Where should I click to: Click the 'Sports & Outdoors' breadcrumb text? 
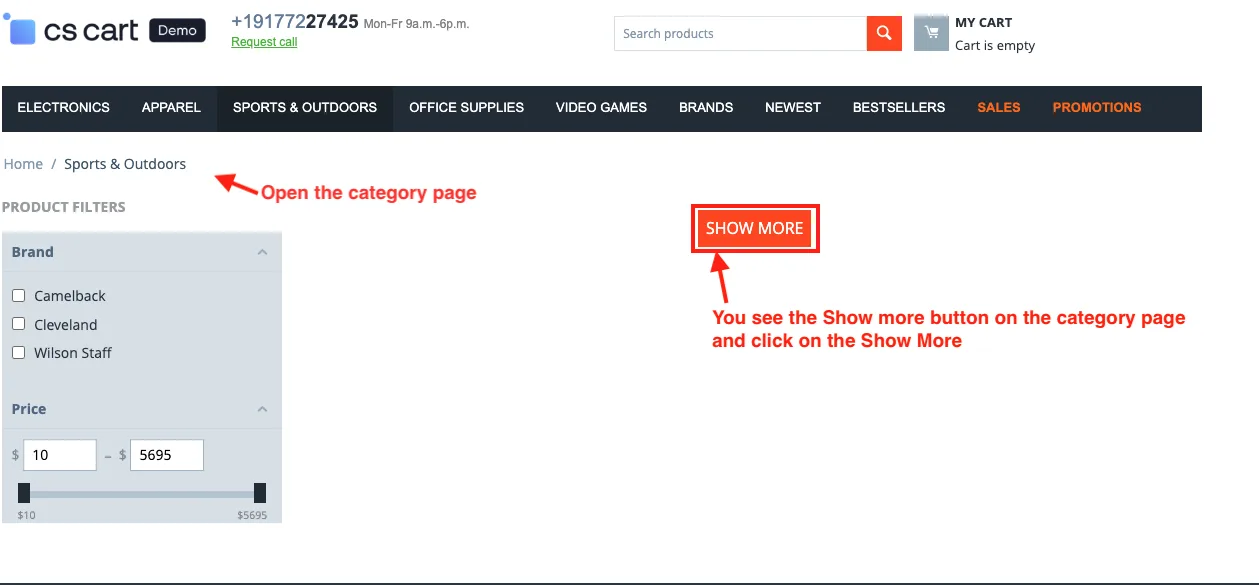[x=125, y=164]
